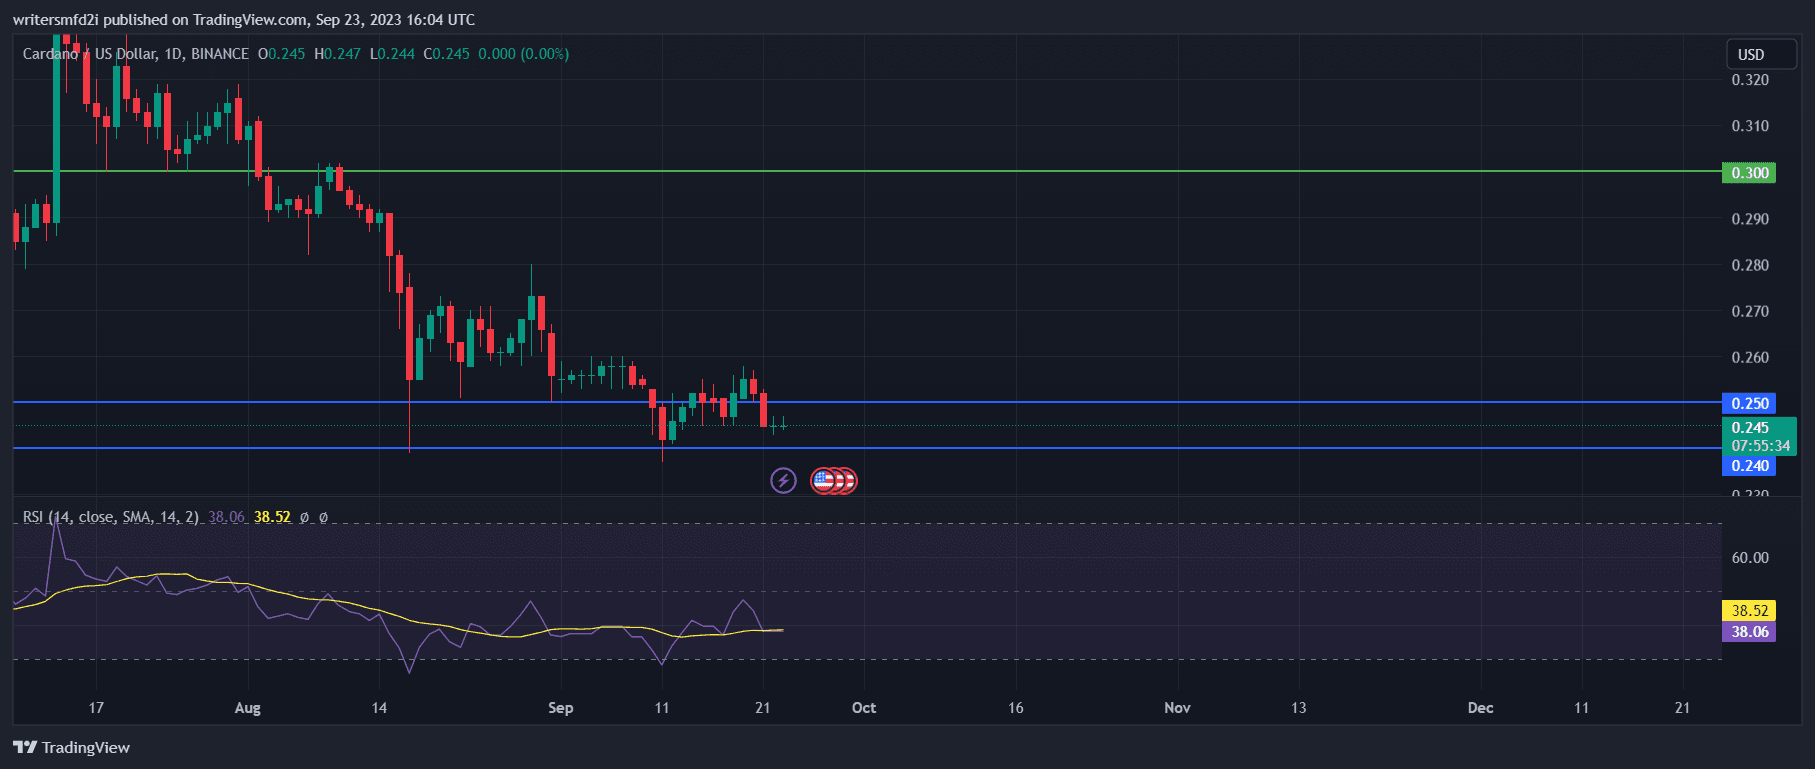Viewport: 1815px width, 769px height.
Task: Click the current price 0.245 countdown label
Action: click(x=1759, y=437)
